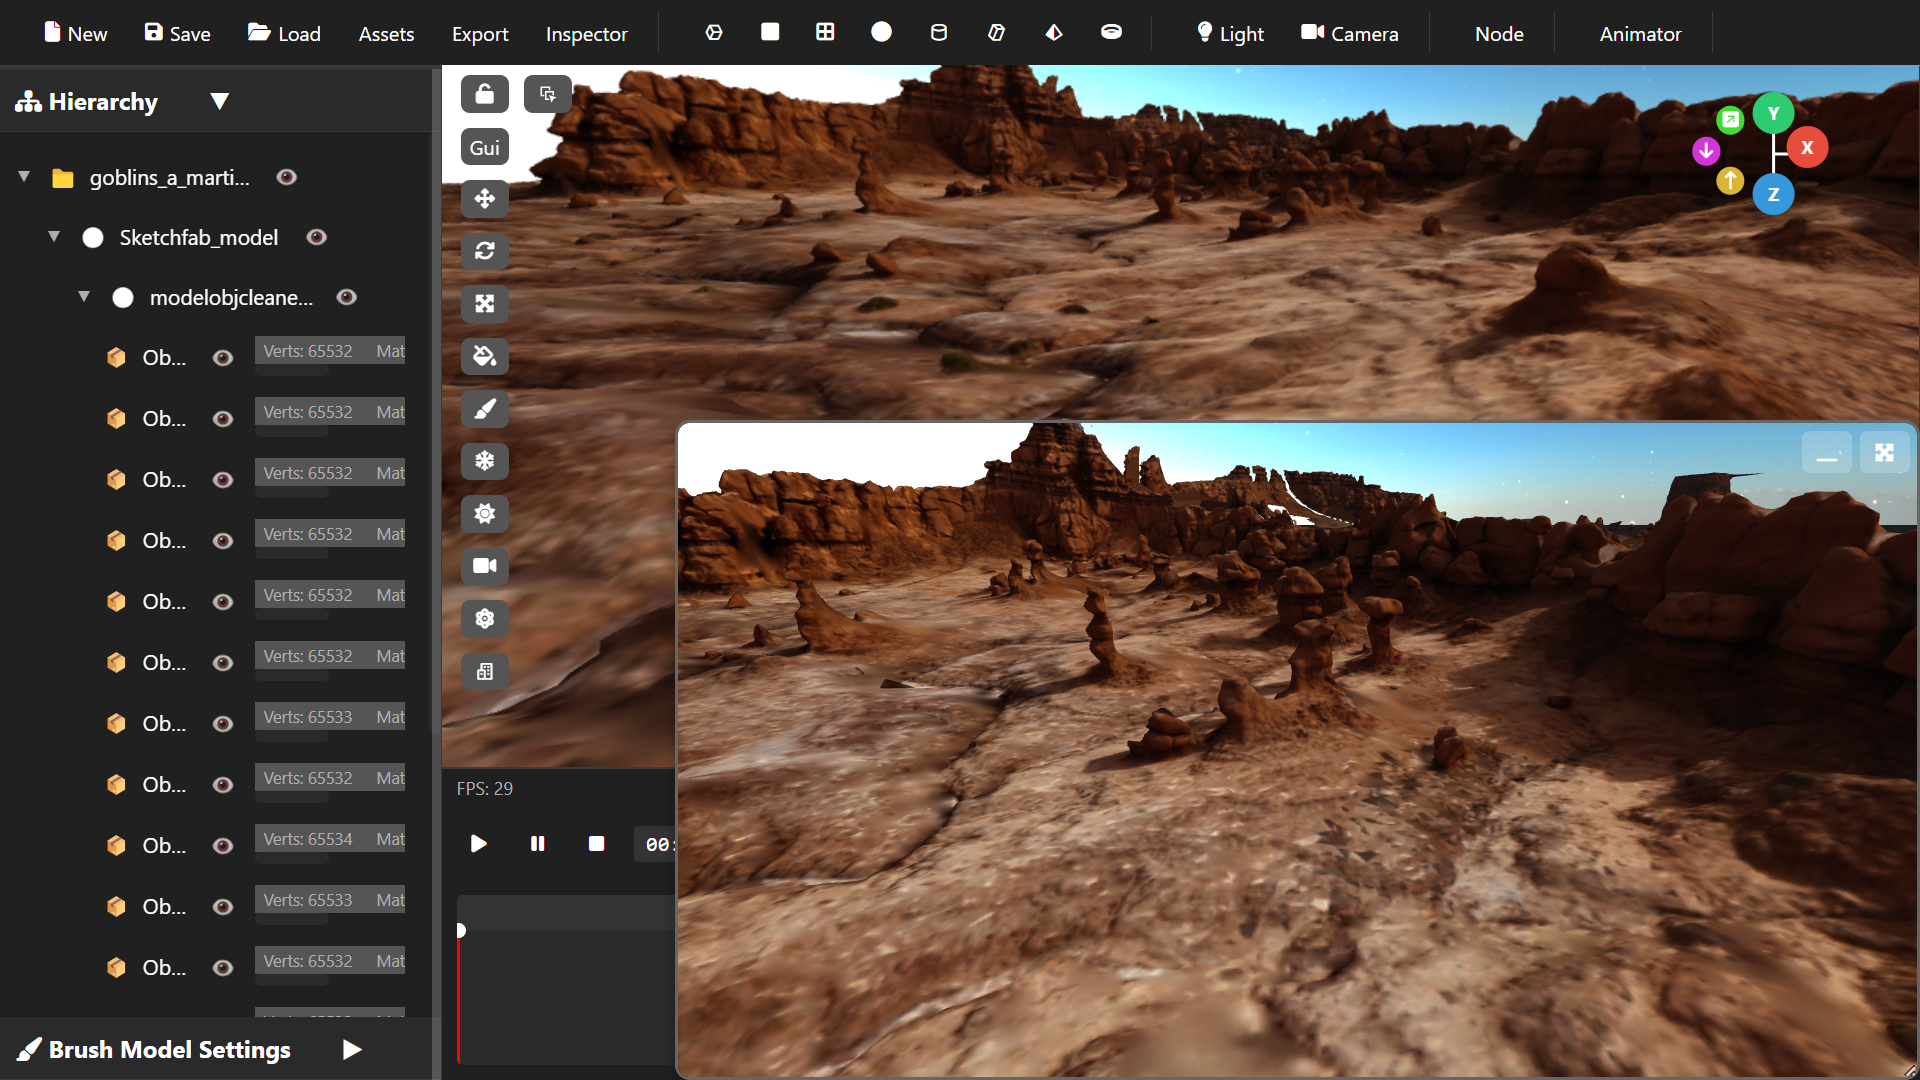Expand the Brush Model Settings panel
1920x1080 pixels.
tap(351, 1049)
